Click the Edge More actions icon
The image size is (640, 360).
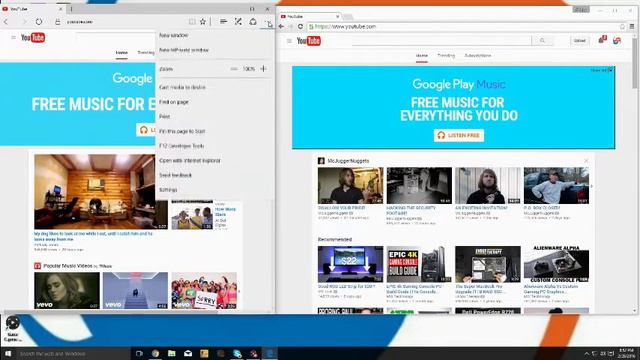268,22
